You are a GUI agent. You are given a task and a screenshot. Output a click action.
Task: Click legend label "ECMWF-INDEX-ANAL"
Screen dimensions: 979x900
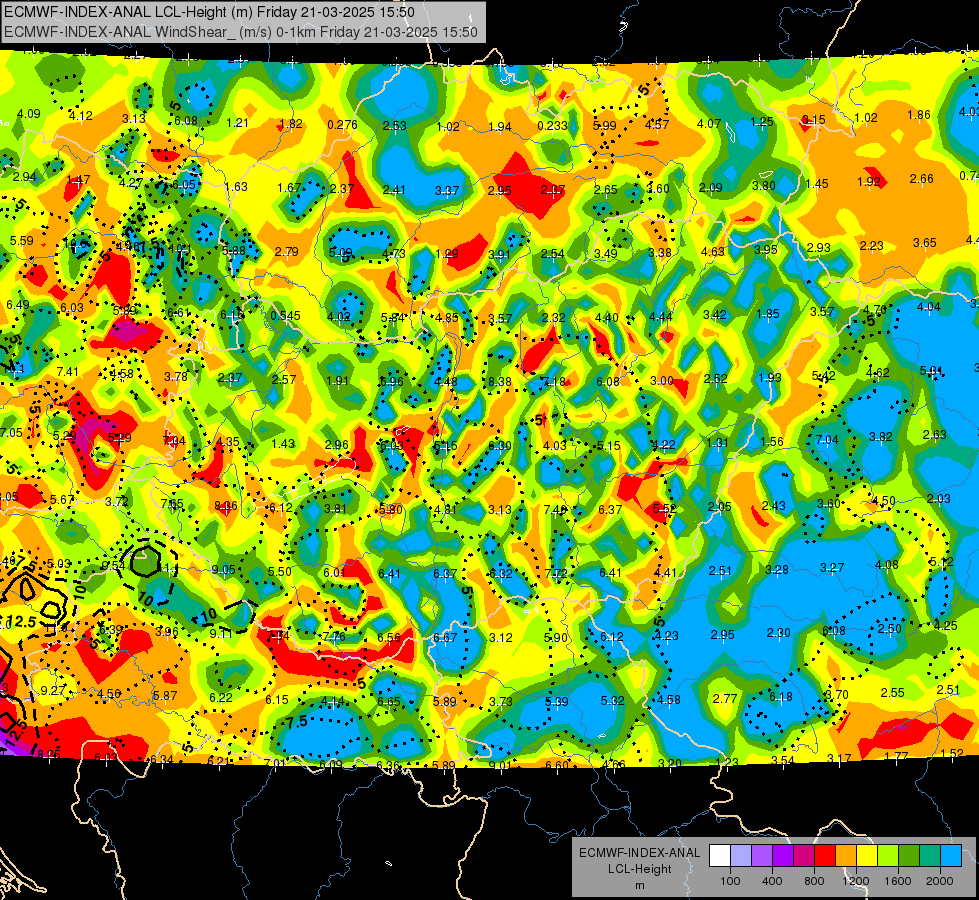tap(639, 853)
